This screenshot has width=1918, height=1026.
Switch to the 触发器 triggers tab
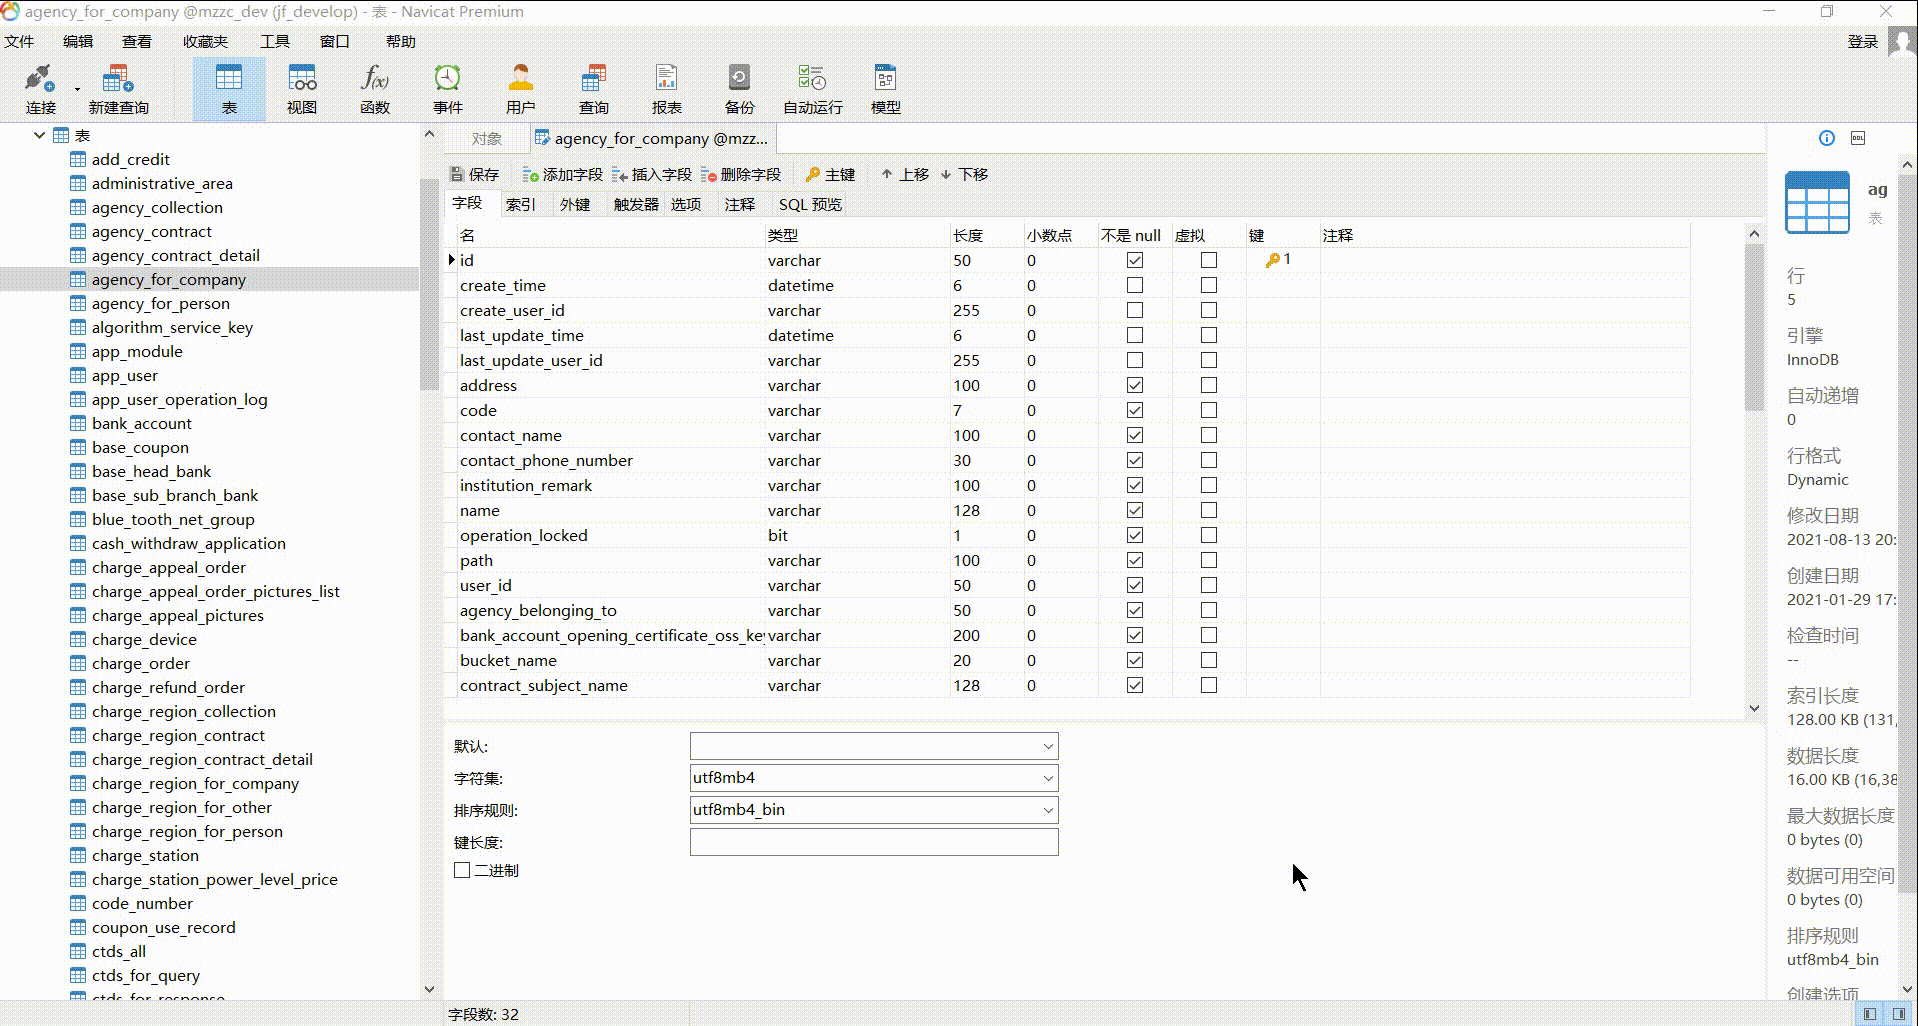pyautogui.click(x=636, y=204)
